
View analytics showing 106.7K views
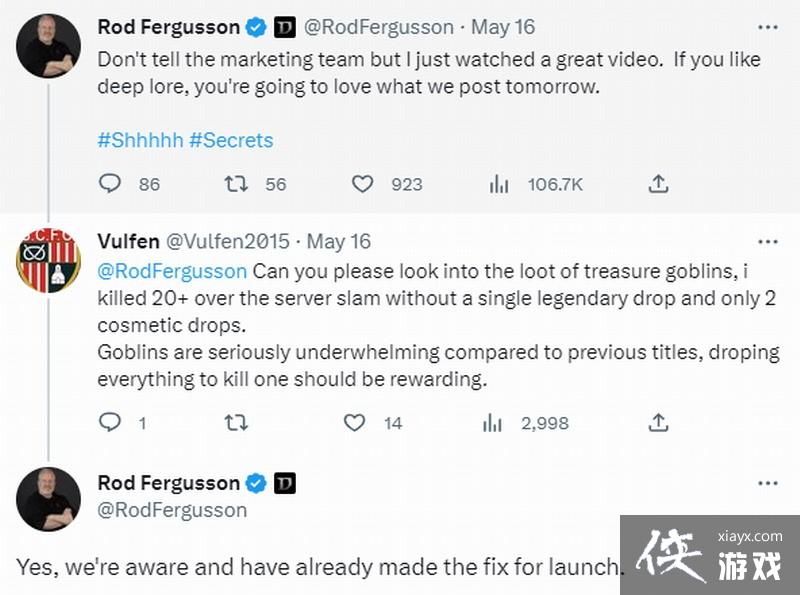499,184
